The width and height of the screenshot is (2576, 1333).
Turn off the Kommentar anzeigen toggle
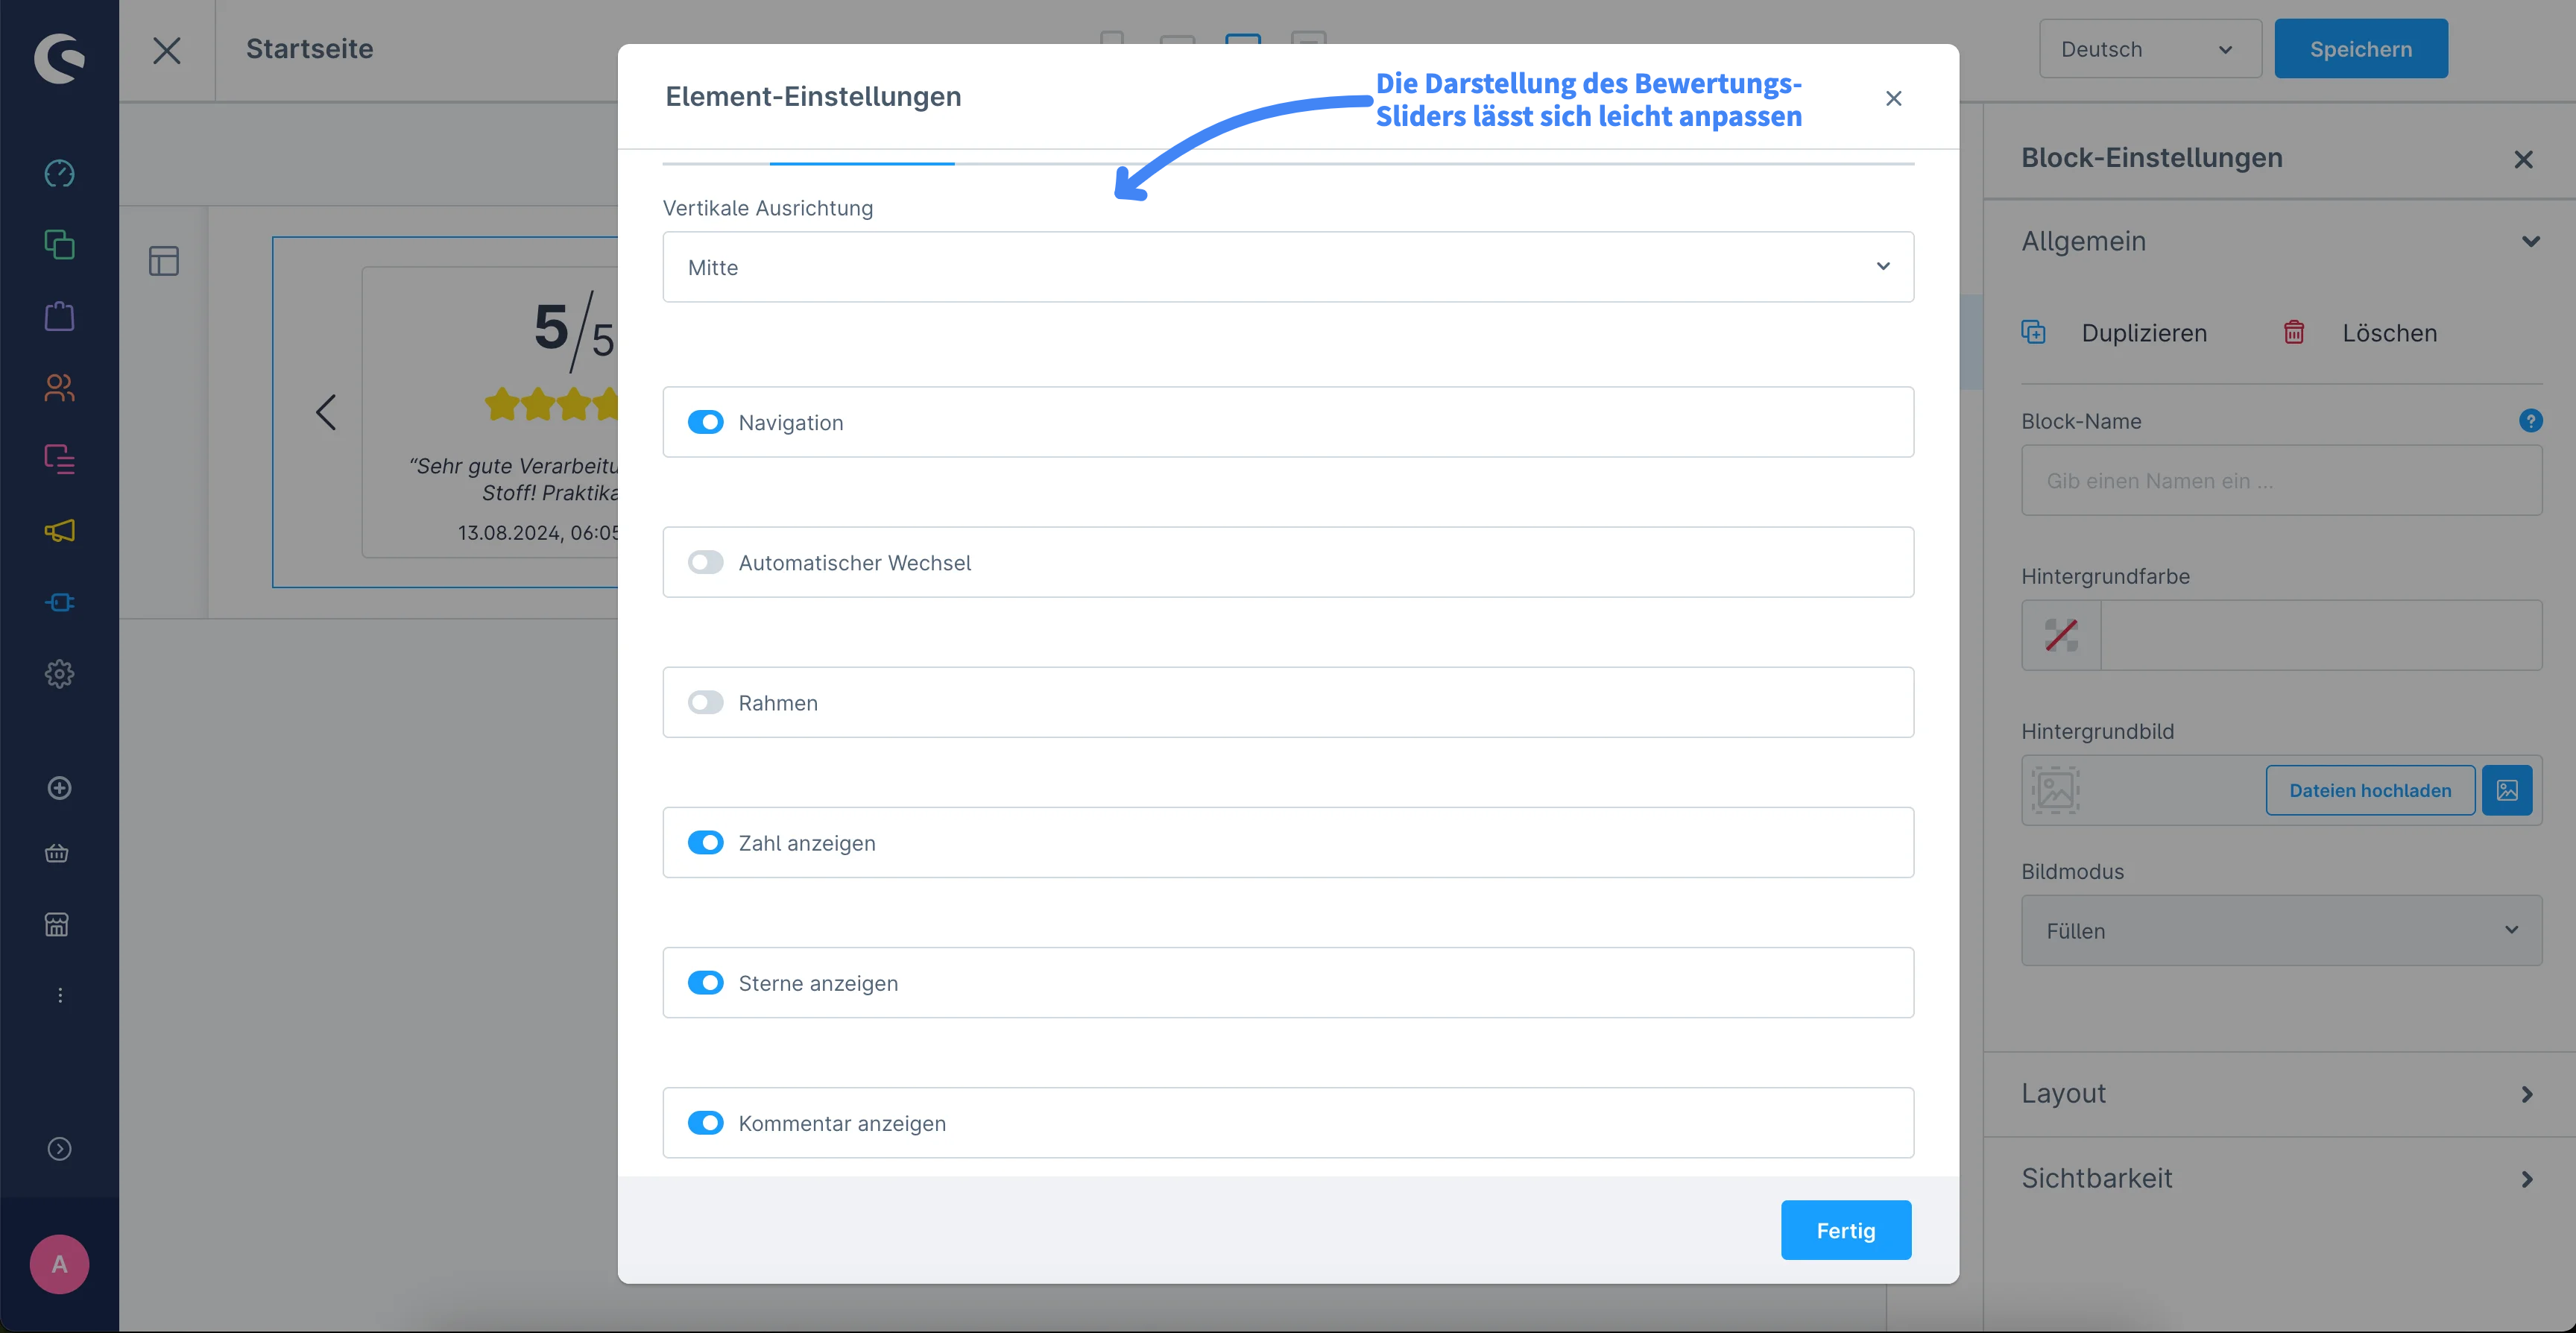pos(705,1122)
